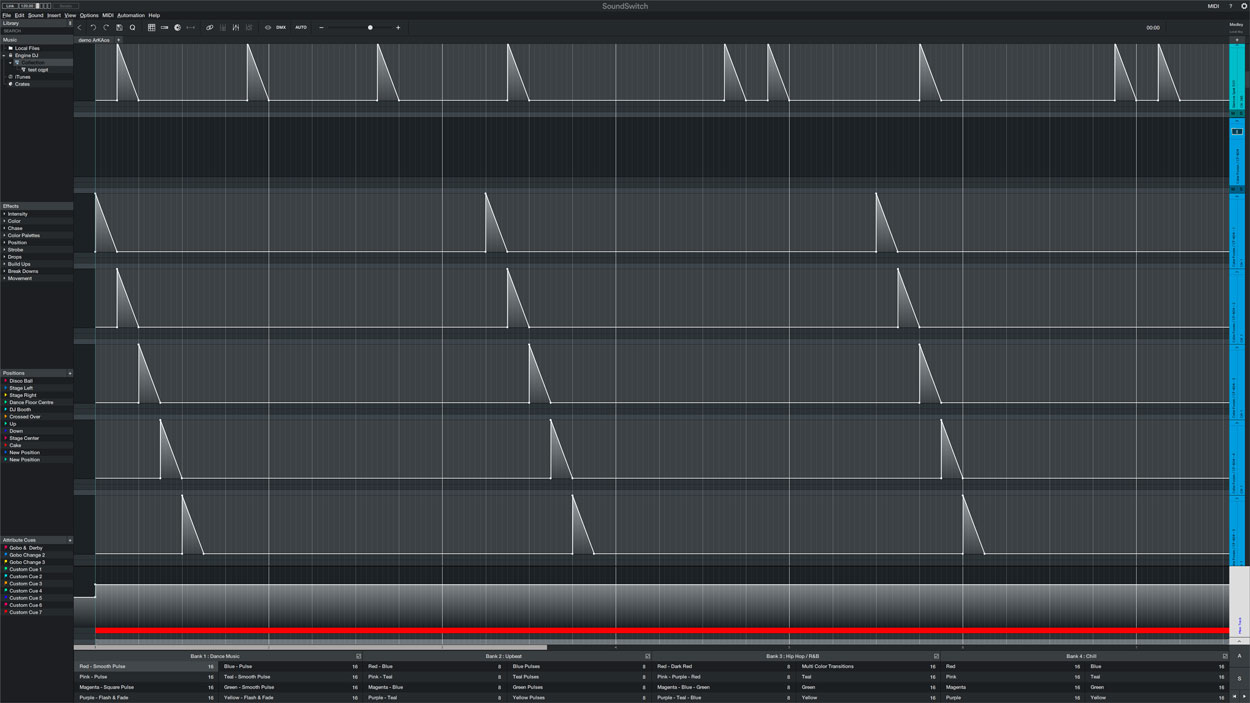Toggle the Bank 3 : Hip Hop / R&B checkbox
1250x703 pixels.
click(x=936, y=657)
